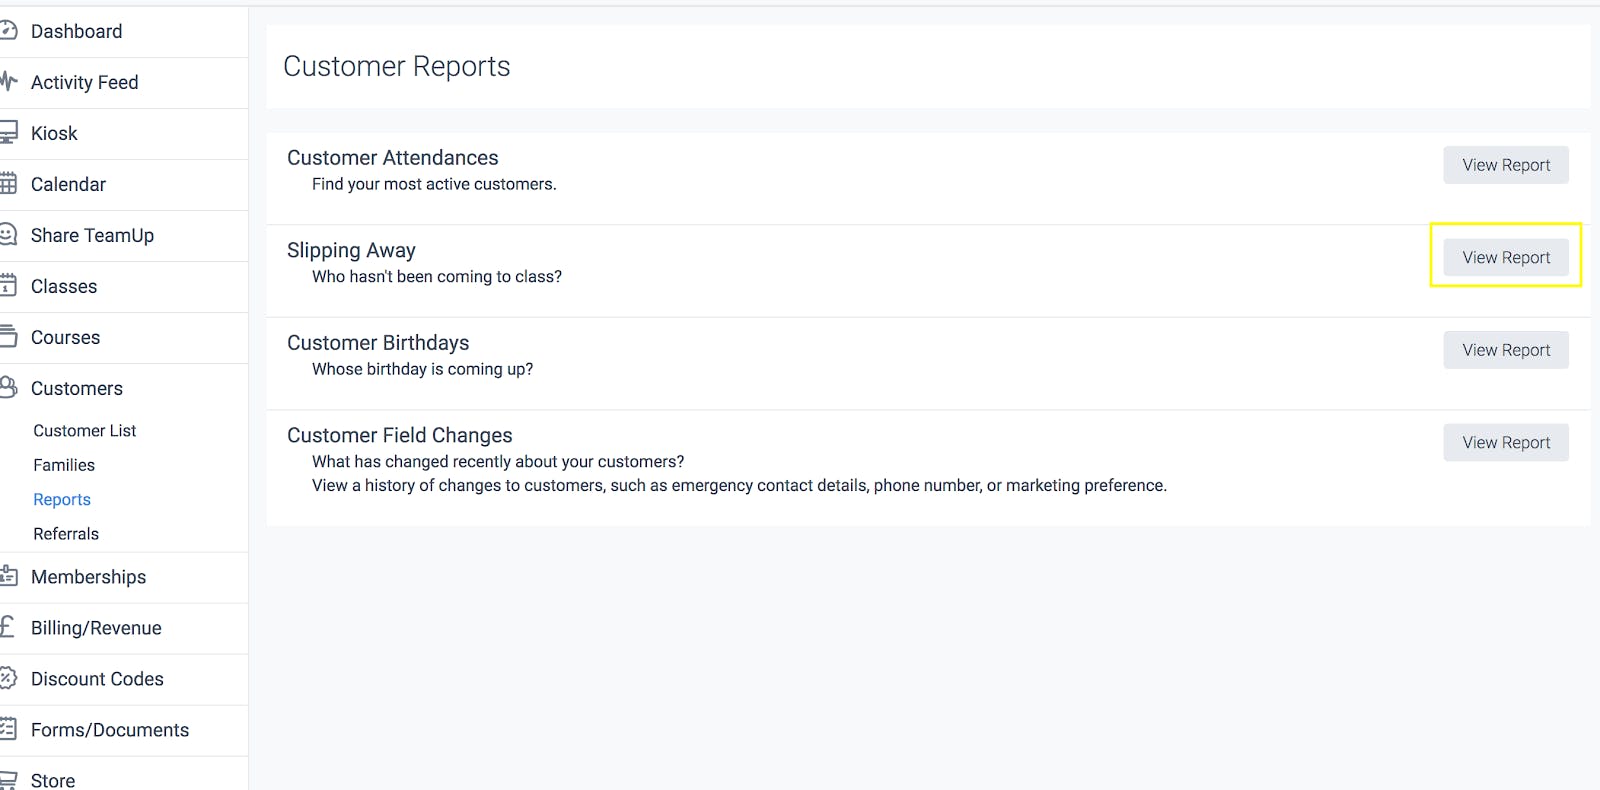View Report for Slipping Away
Viewport: 1600px width, 790px height.
(1506, 257)
